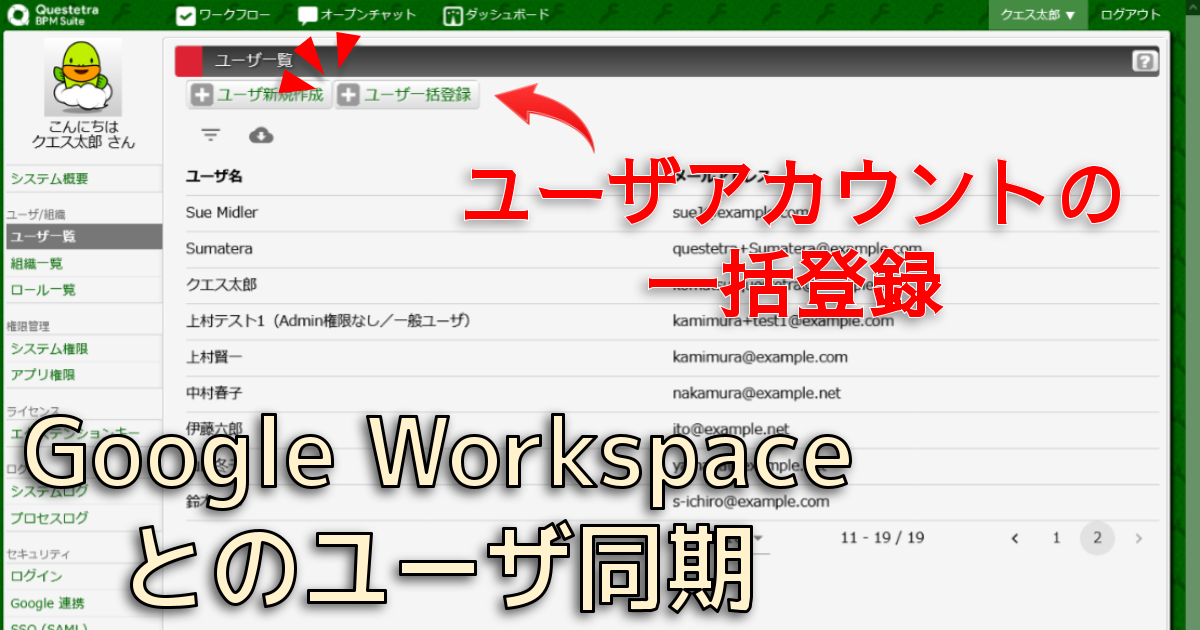Click the cloud download icon
The image size is (1200, 630).
pyautogui.click(x=261, y=135)
